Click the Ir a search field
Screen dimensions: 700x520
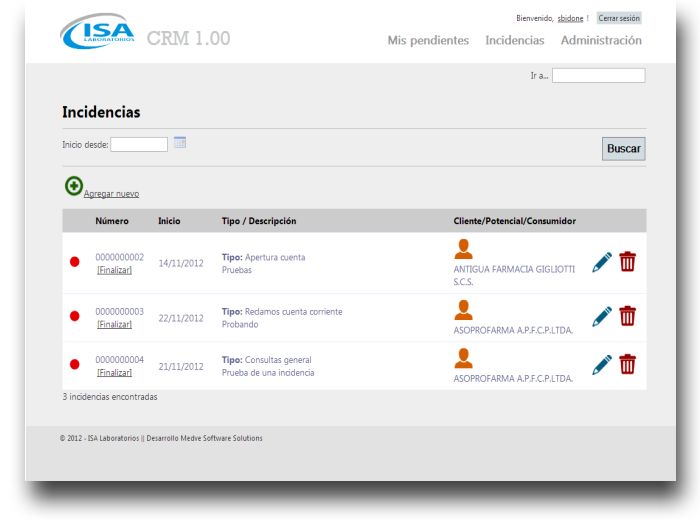[598, 75]
